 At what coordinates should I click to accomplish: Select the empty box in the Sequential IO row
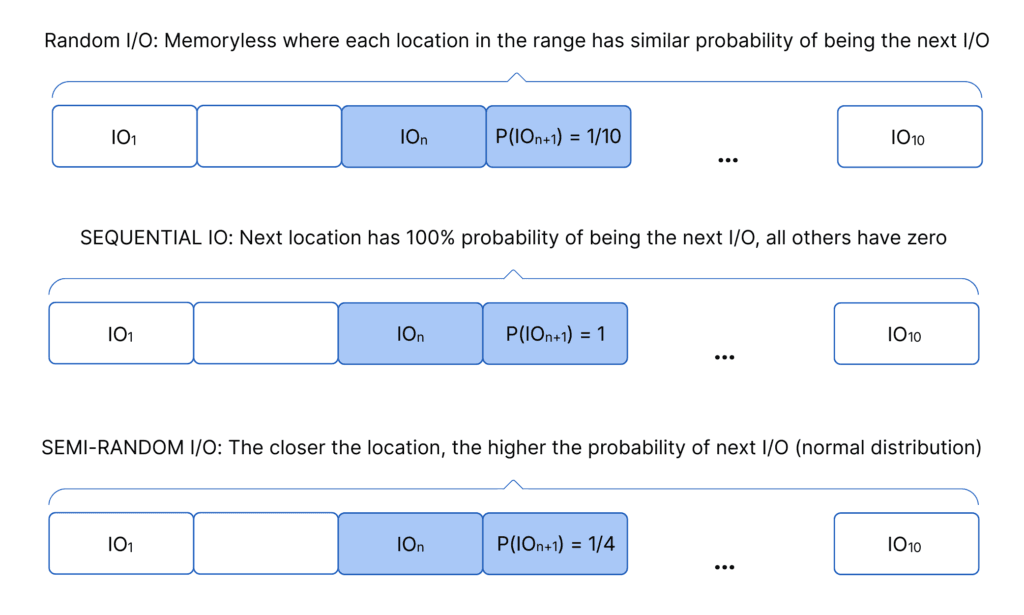265,333
